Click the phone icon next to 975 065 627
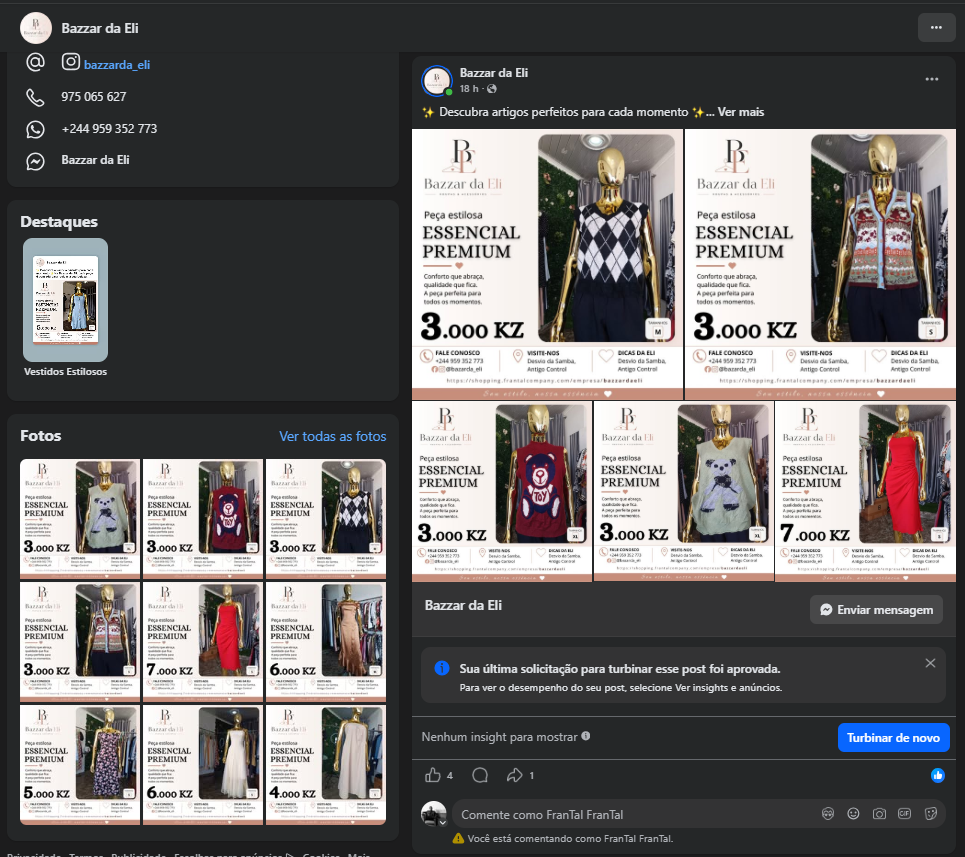965x857 pixels. [x=35, y=97]
